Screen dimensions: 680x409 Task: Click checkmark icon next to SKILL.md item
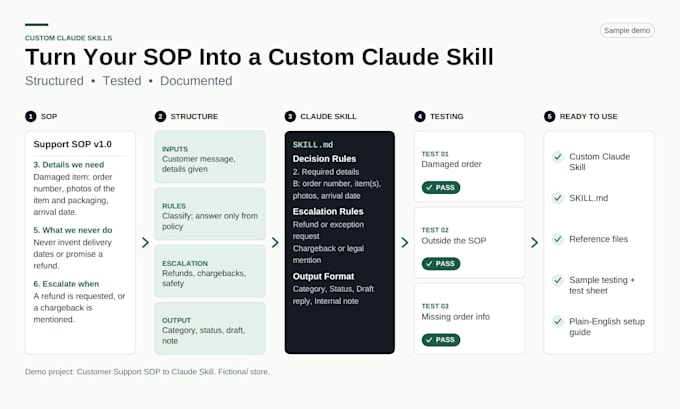pos(558,198)
